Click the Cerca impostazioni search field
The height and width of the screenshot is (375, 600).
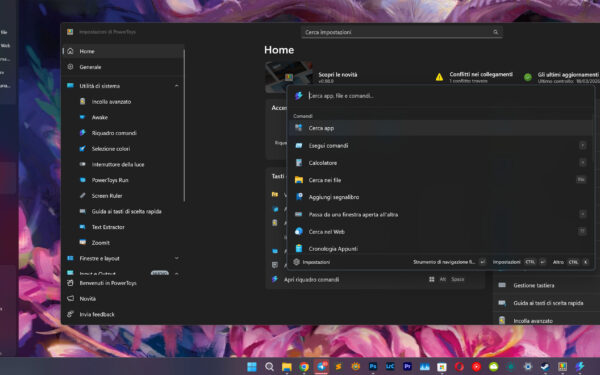coord(401,32)
